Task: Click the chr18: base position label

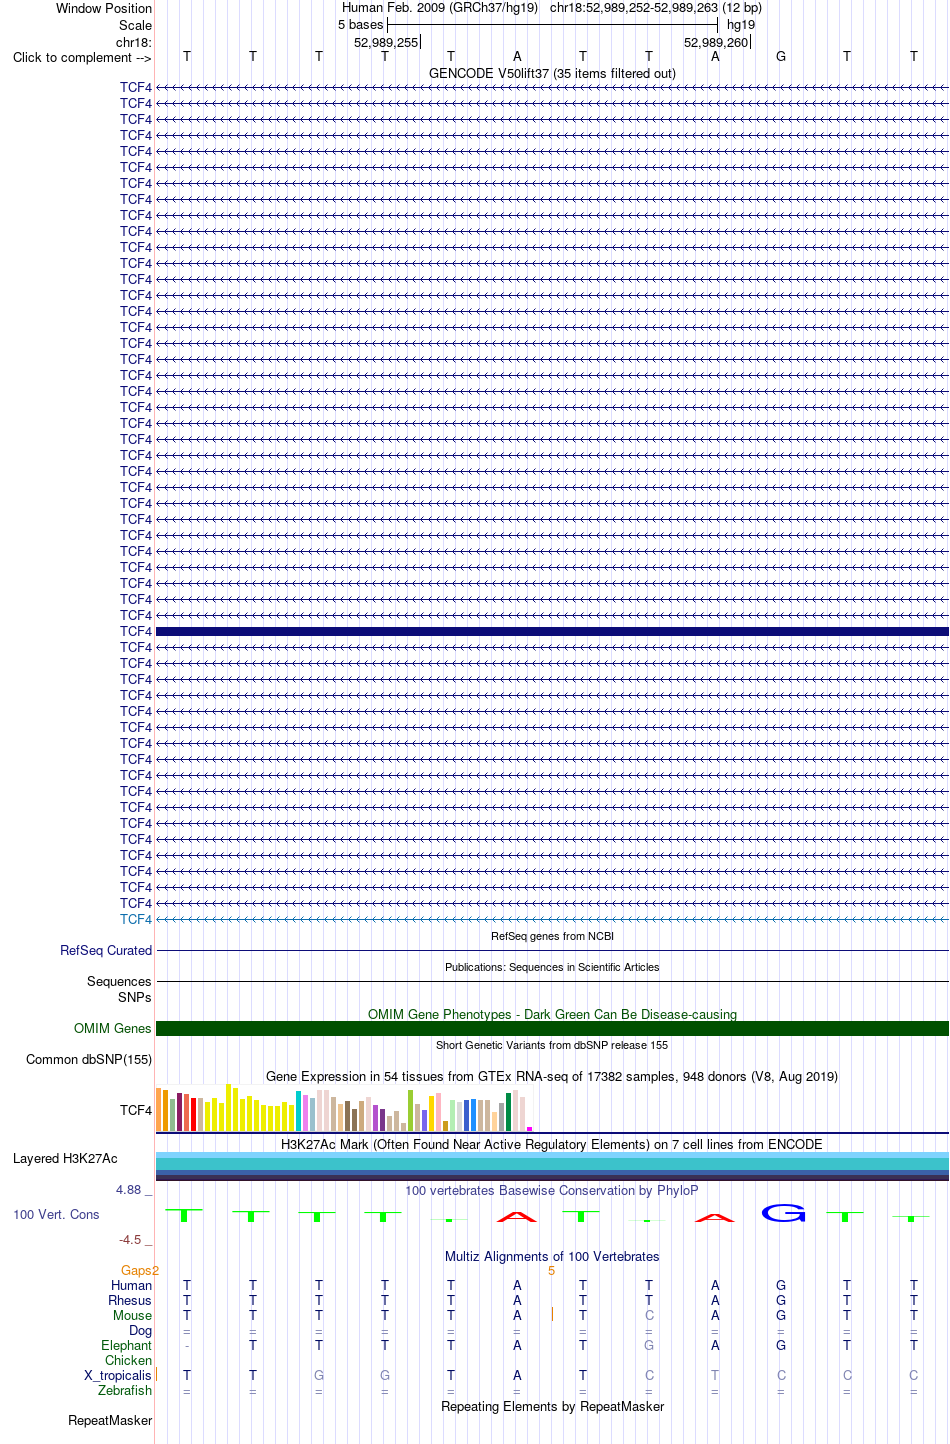Action: coord(134,42)
